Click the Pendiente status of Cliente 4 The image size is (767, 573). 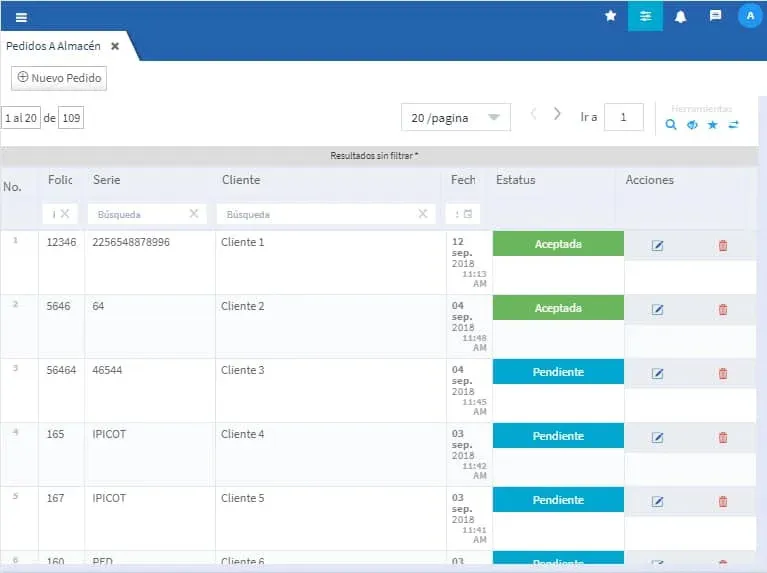click(x=557, y=436)
